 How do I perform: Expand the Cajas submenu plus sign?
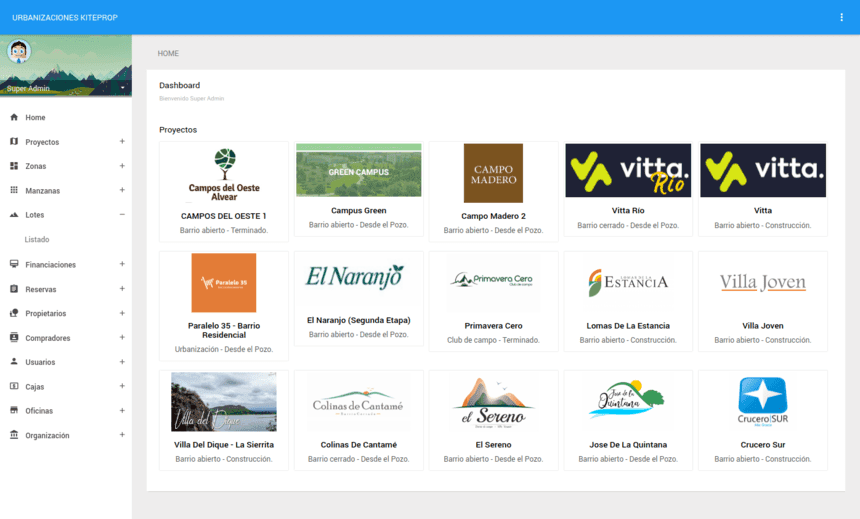click(x=122, y=386)
